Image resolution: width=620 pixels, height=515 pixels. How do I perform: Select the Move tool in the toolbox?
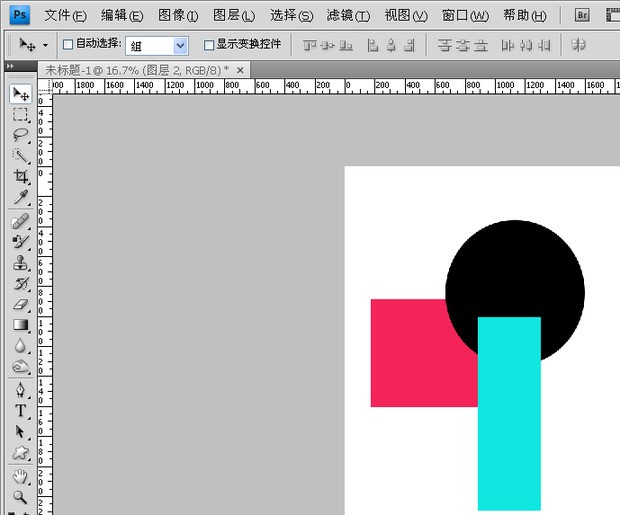pos(20,94)
